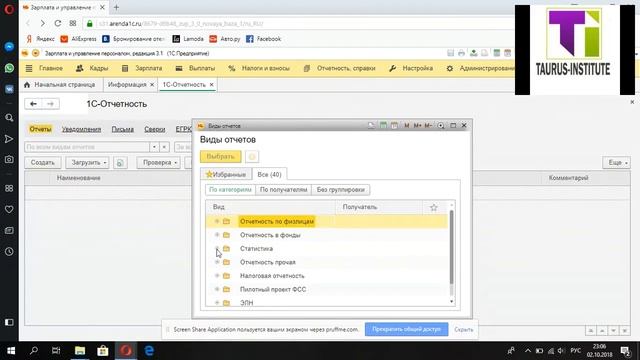Expand the Отчетность в фонды folder
This screenshot has height=360, width=640.
pos(217,235)
